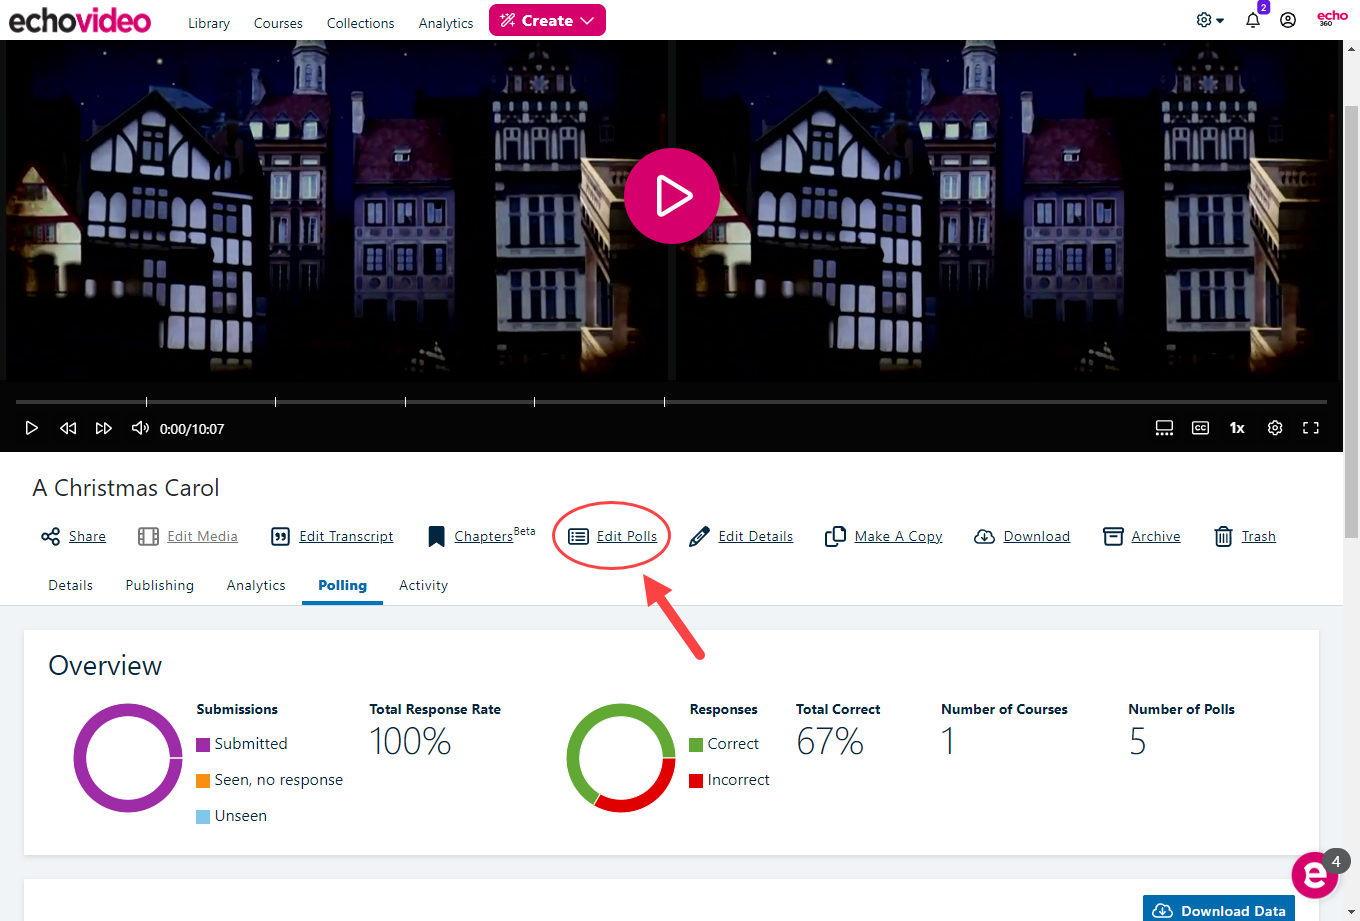Screen dimensions: 1360x921
Task: Toggle the Seen, no response legend item
Action: point(269,780)
